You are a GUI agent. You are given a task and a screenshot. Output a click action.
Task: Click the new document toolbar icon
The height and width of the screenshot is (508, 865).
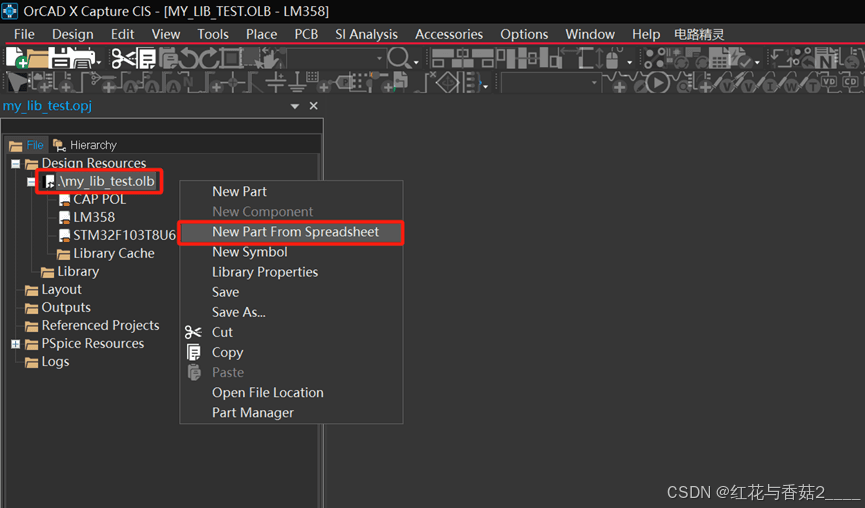[17, 57]
